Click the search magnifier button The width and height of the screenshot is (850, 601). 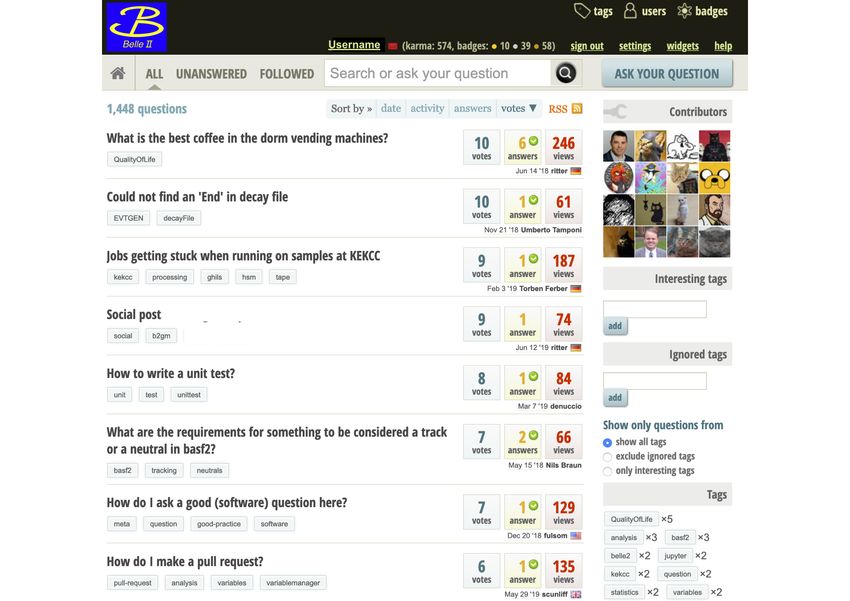coord(565,73)
